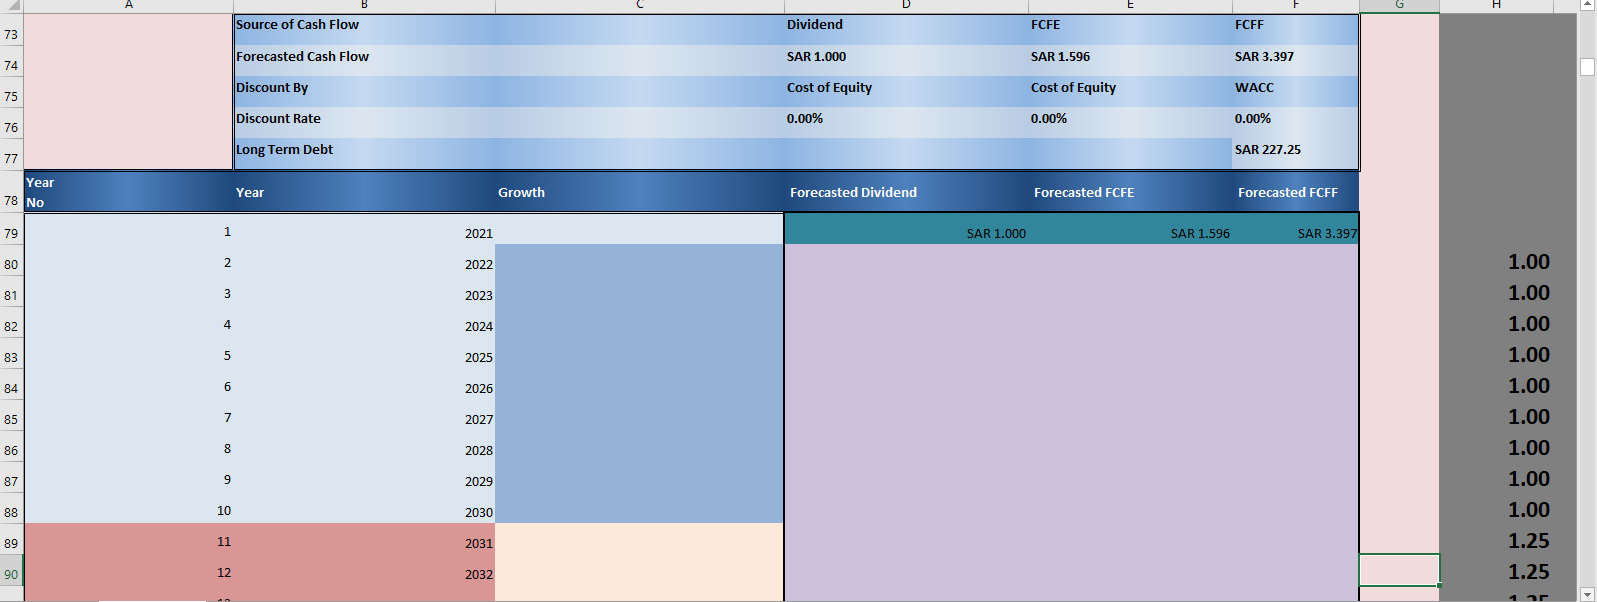Click the 'Growth' column header cell

(x=640, y=192)
